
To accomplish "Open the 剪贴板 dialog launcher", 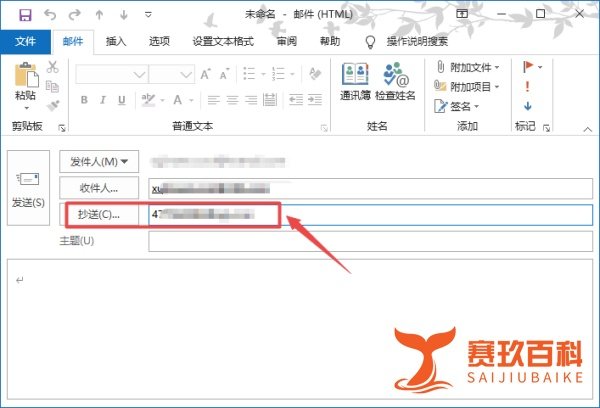I will [62, 128].
